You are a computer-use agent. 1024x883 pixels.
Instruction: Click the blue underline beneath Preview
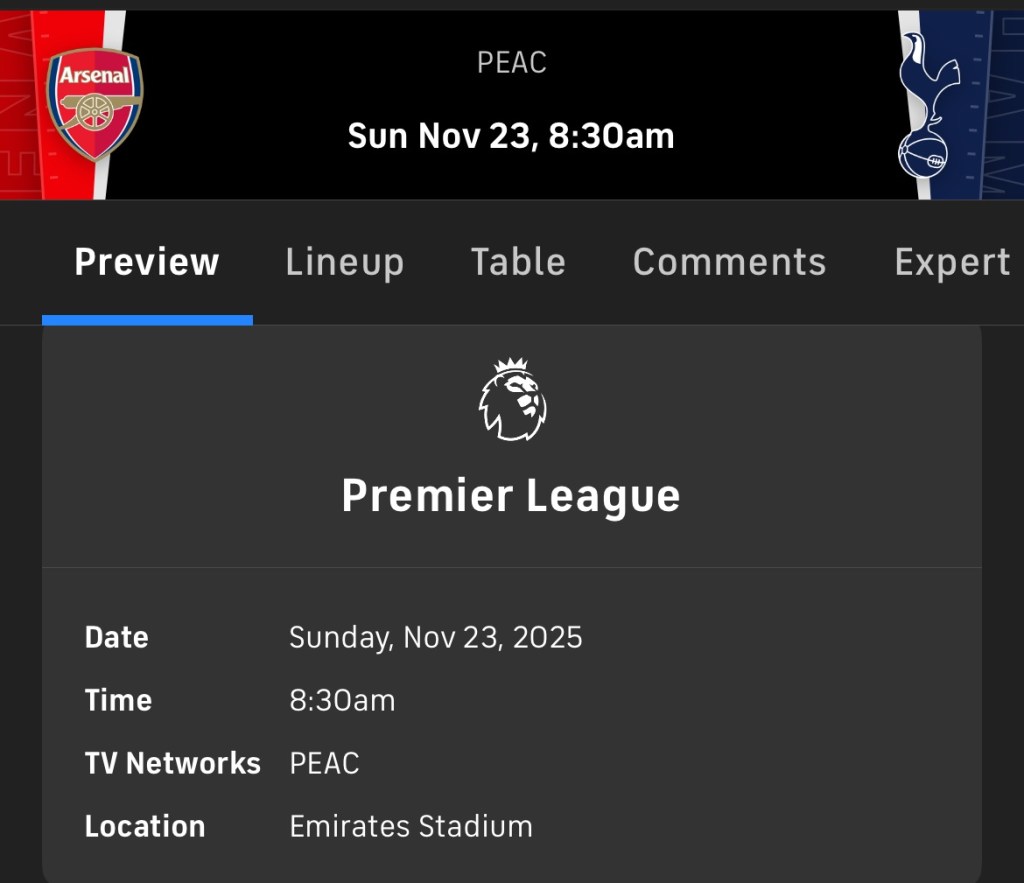147,320
